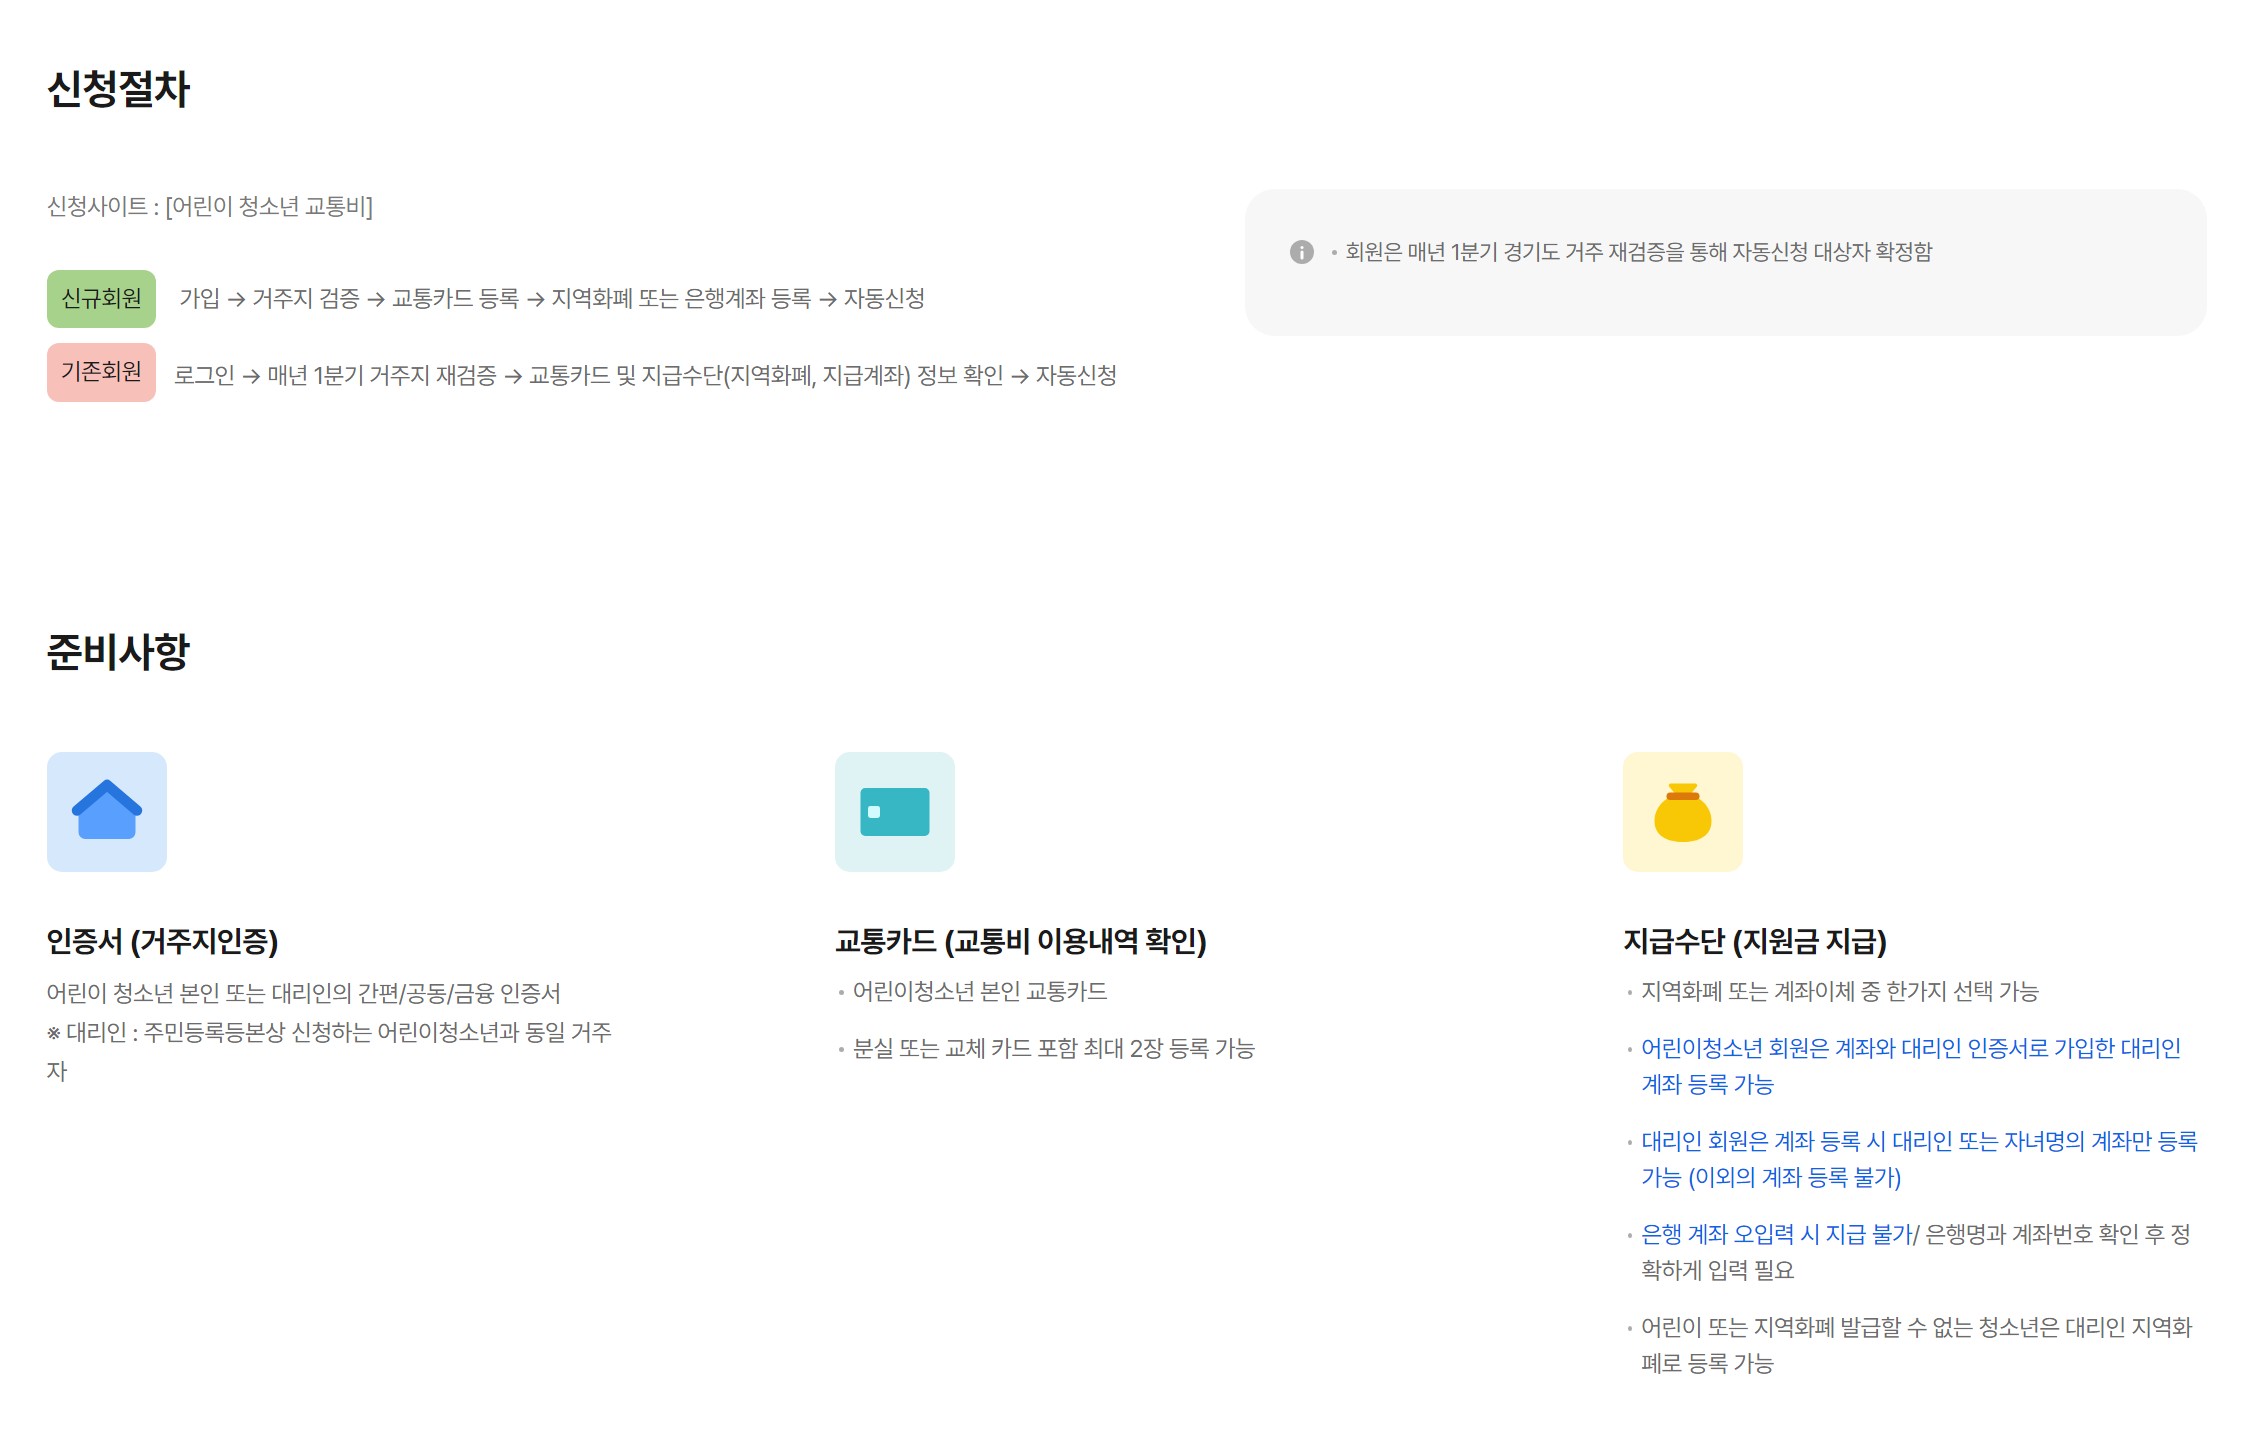Image resolution: width=2256 pixels, height=1452 pixels.
Task: Click the 회원은 매년 1분기 notice text
Action: coord(1638,252)
